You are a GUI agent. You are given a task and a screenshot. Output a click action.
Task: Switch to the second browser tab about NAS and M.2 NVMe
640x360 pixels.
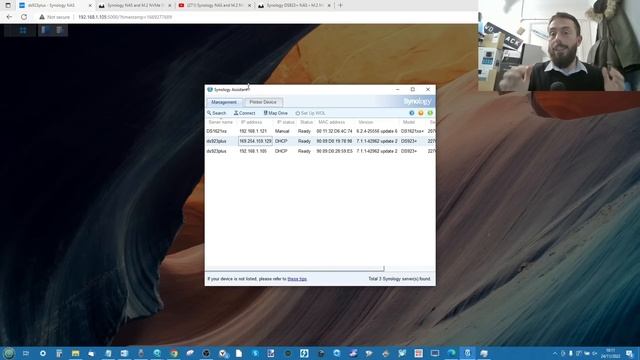[x=135, y=5]
